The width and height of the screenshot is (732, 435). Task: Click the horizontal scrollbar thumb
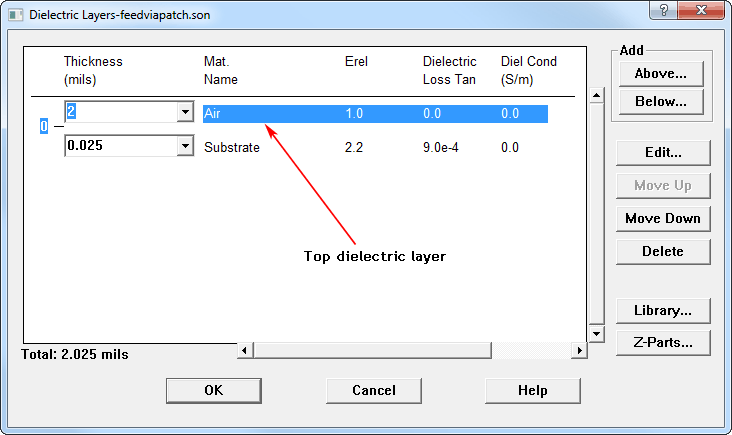coord(372,350)
